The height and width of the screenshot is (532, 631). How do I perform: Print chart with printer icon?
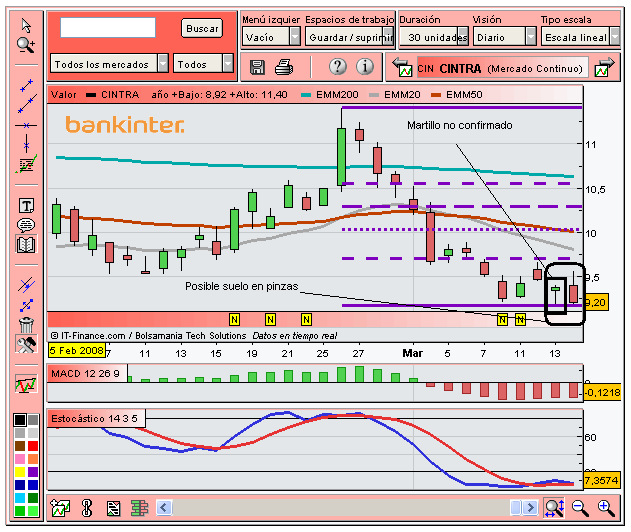(284, 67)
